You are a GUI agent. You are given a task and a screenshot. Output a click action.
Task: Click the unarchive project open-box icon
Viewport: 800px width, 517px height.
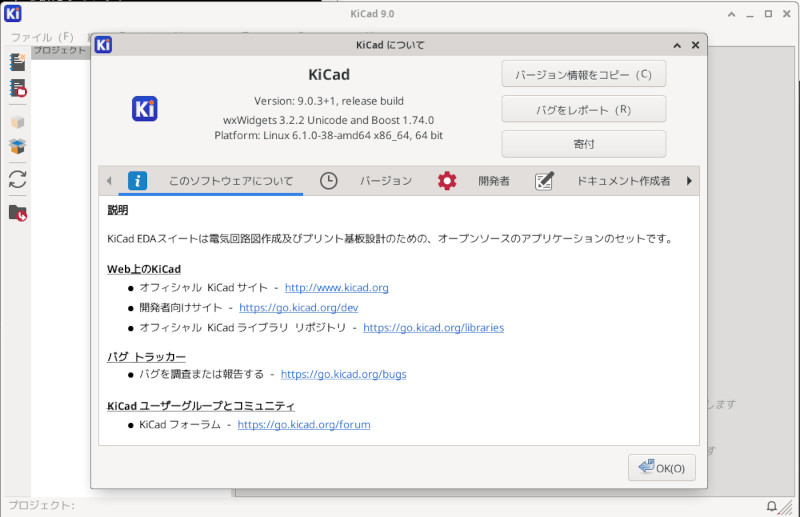coord(17,146)
